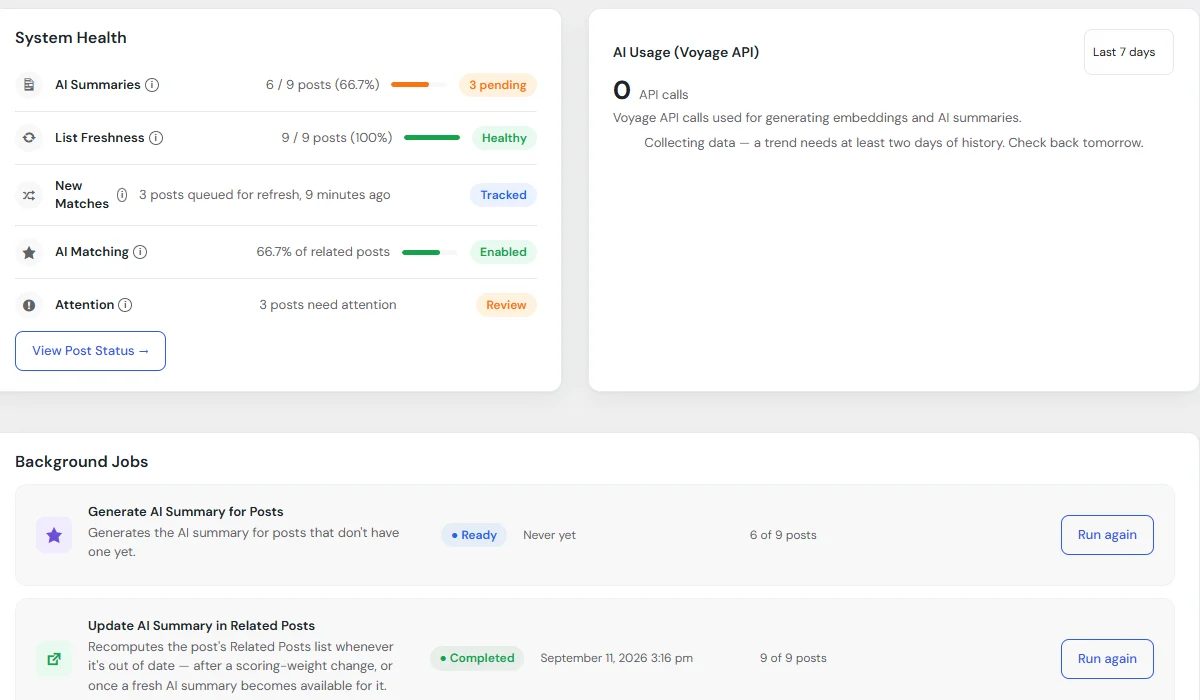1200x700 pixels.
Task: Open the info tooltip beside AI Summaries
Action: (x=152, y=85)
